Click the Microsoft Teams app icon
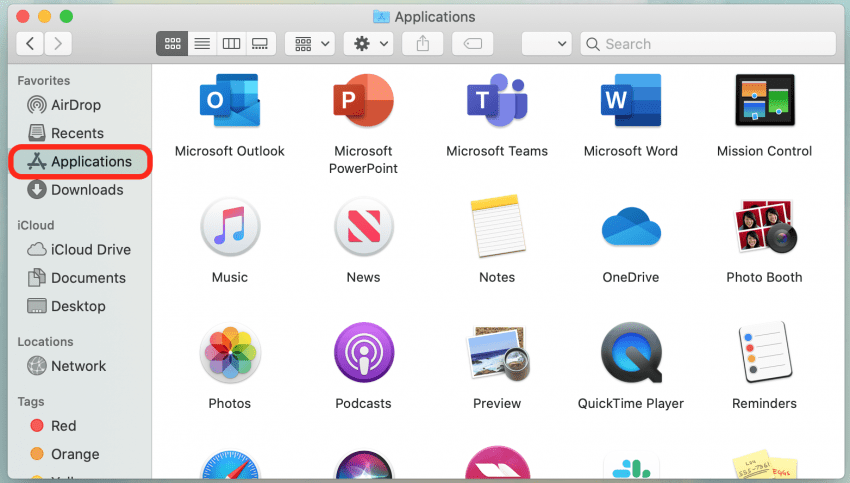This screenshot has height=483, width=850. pyautogui.click(x=497, y=102)
